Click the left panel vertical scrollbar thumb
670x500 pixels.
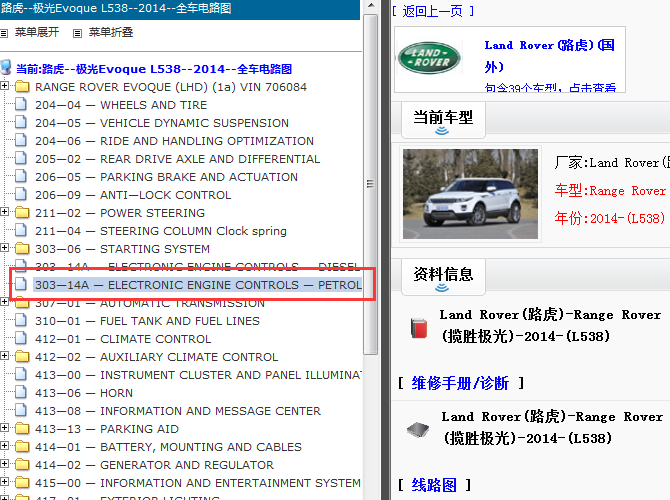(370, 184)
